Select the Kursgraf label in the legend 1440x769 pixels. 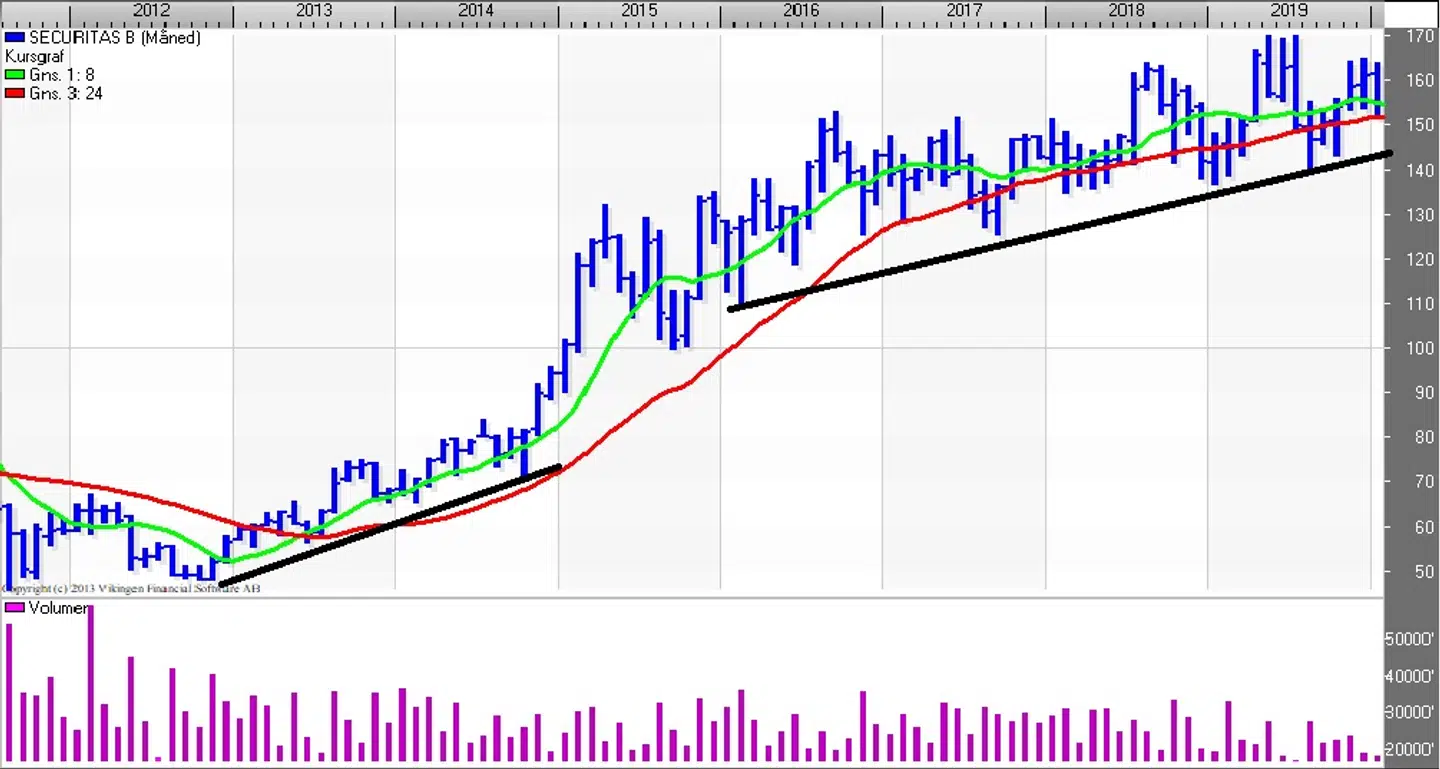click(x=35, y=57)
